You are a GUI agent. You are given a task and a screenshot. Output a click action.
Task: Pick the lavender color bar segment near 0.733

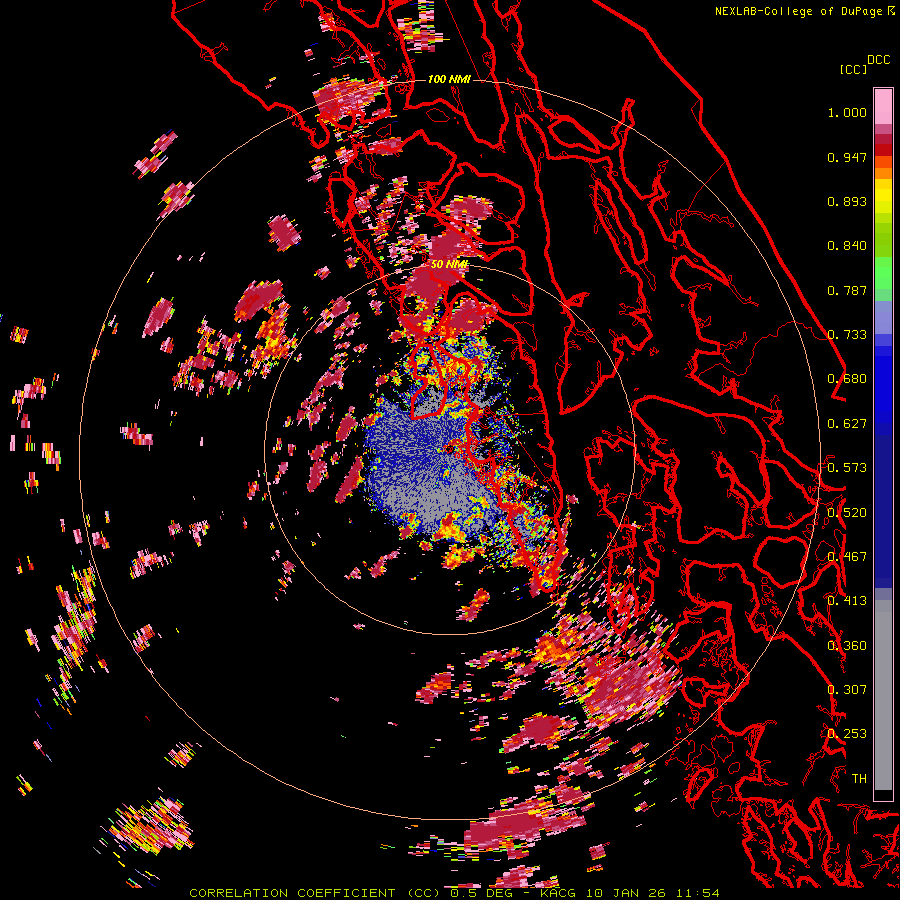pyautogui.click(x=883, y=317)
